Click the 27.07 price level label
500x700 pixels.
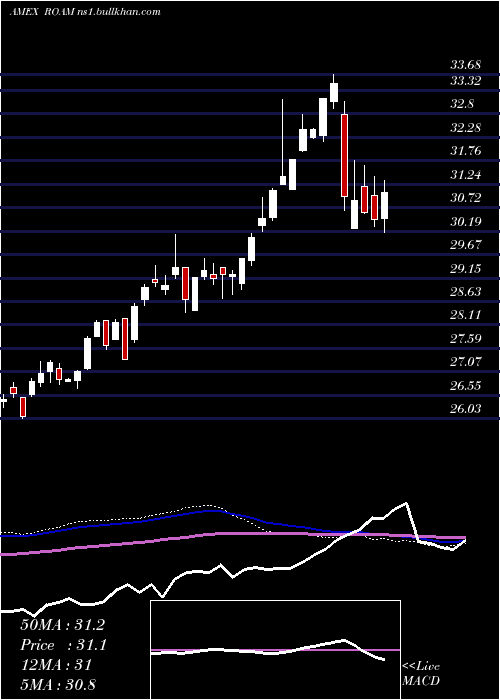(x=466, y=362)
